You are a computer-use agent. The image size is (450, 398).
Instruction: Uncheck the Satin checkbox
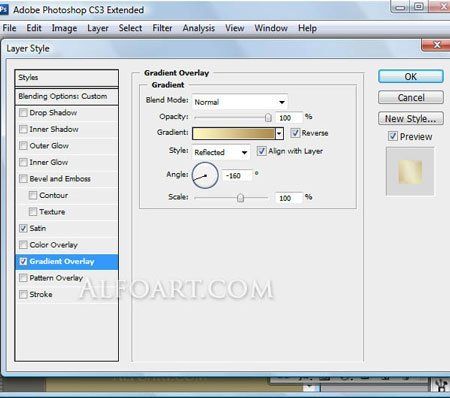[23, 228]
